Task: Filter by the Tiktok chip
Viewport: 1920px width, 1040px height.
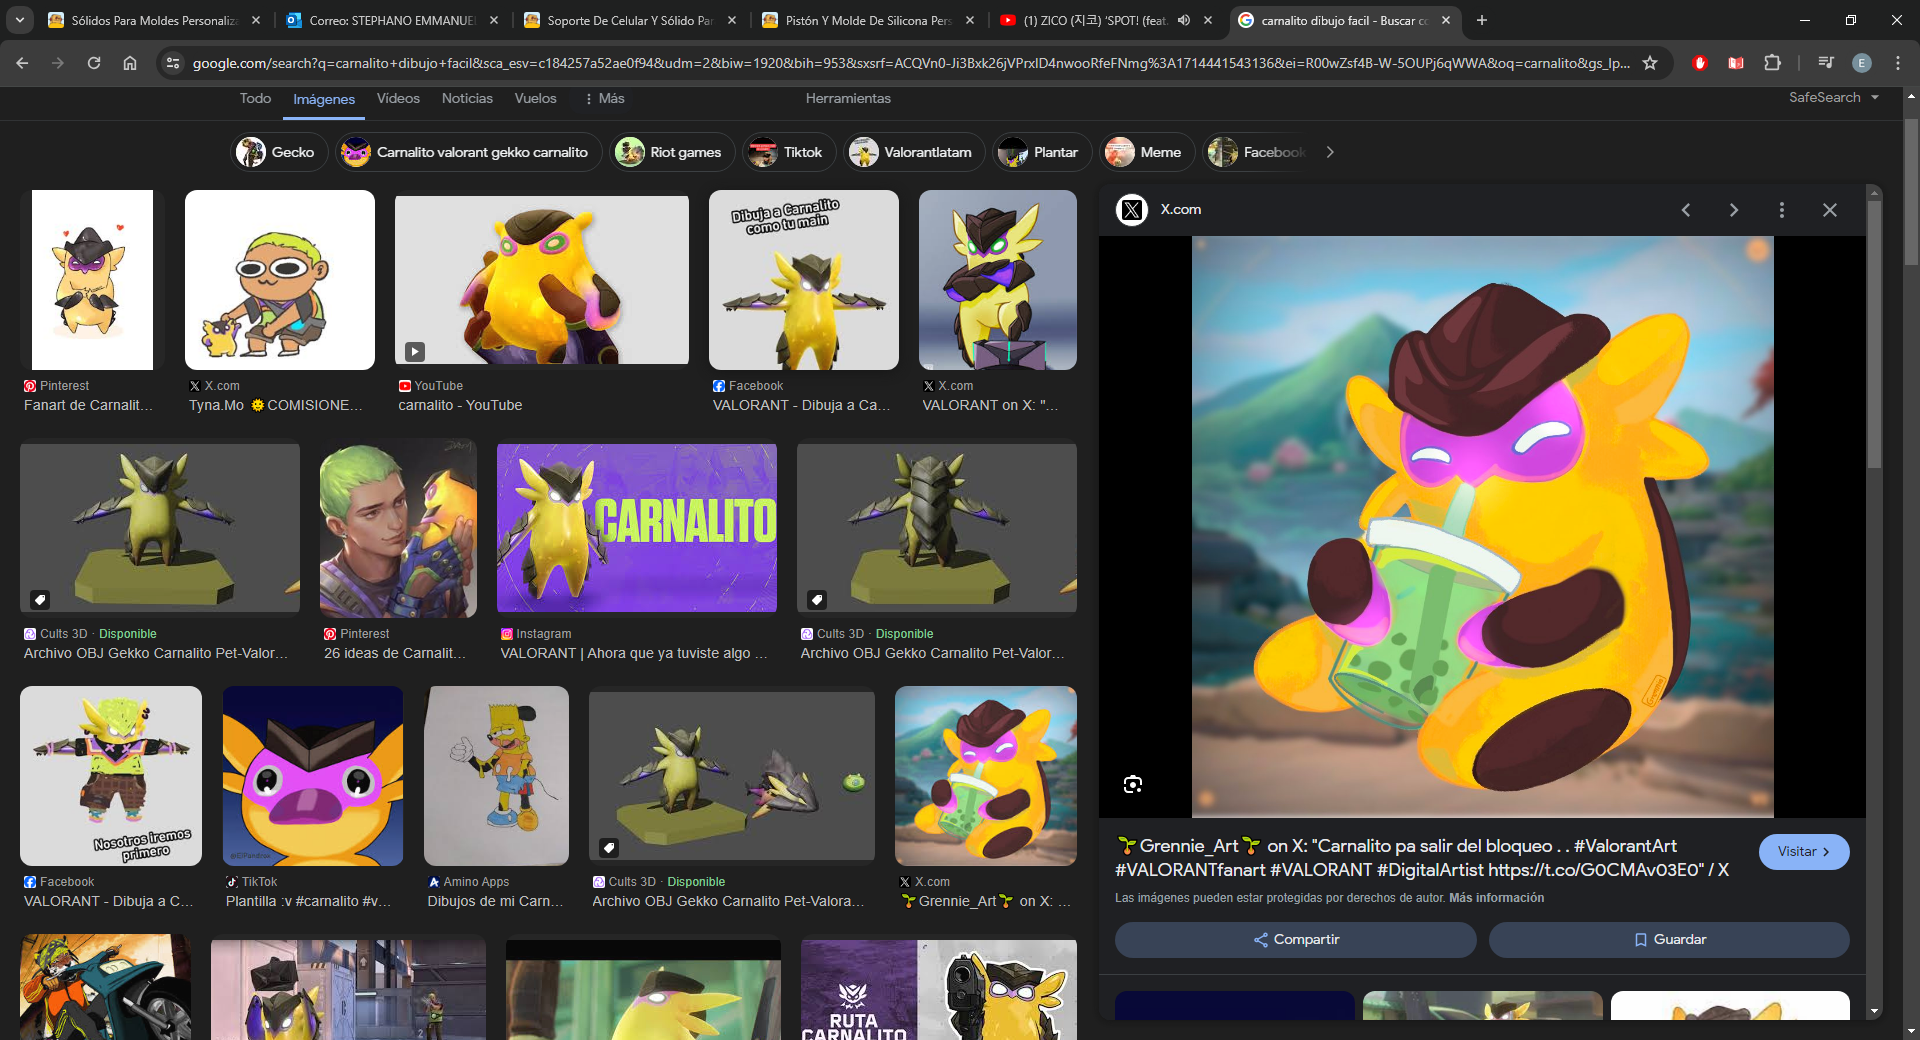Action: click(x=789, y=152)
